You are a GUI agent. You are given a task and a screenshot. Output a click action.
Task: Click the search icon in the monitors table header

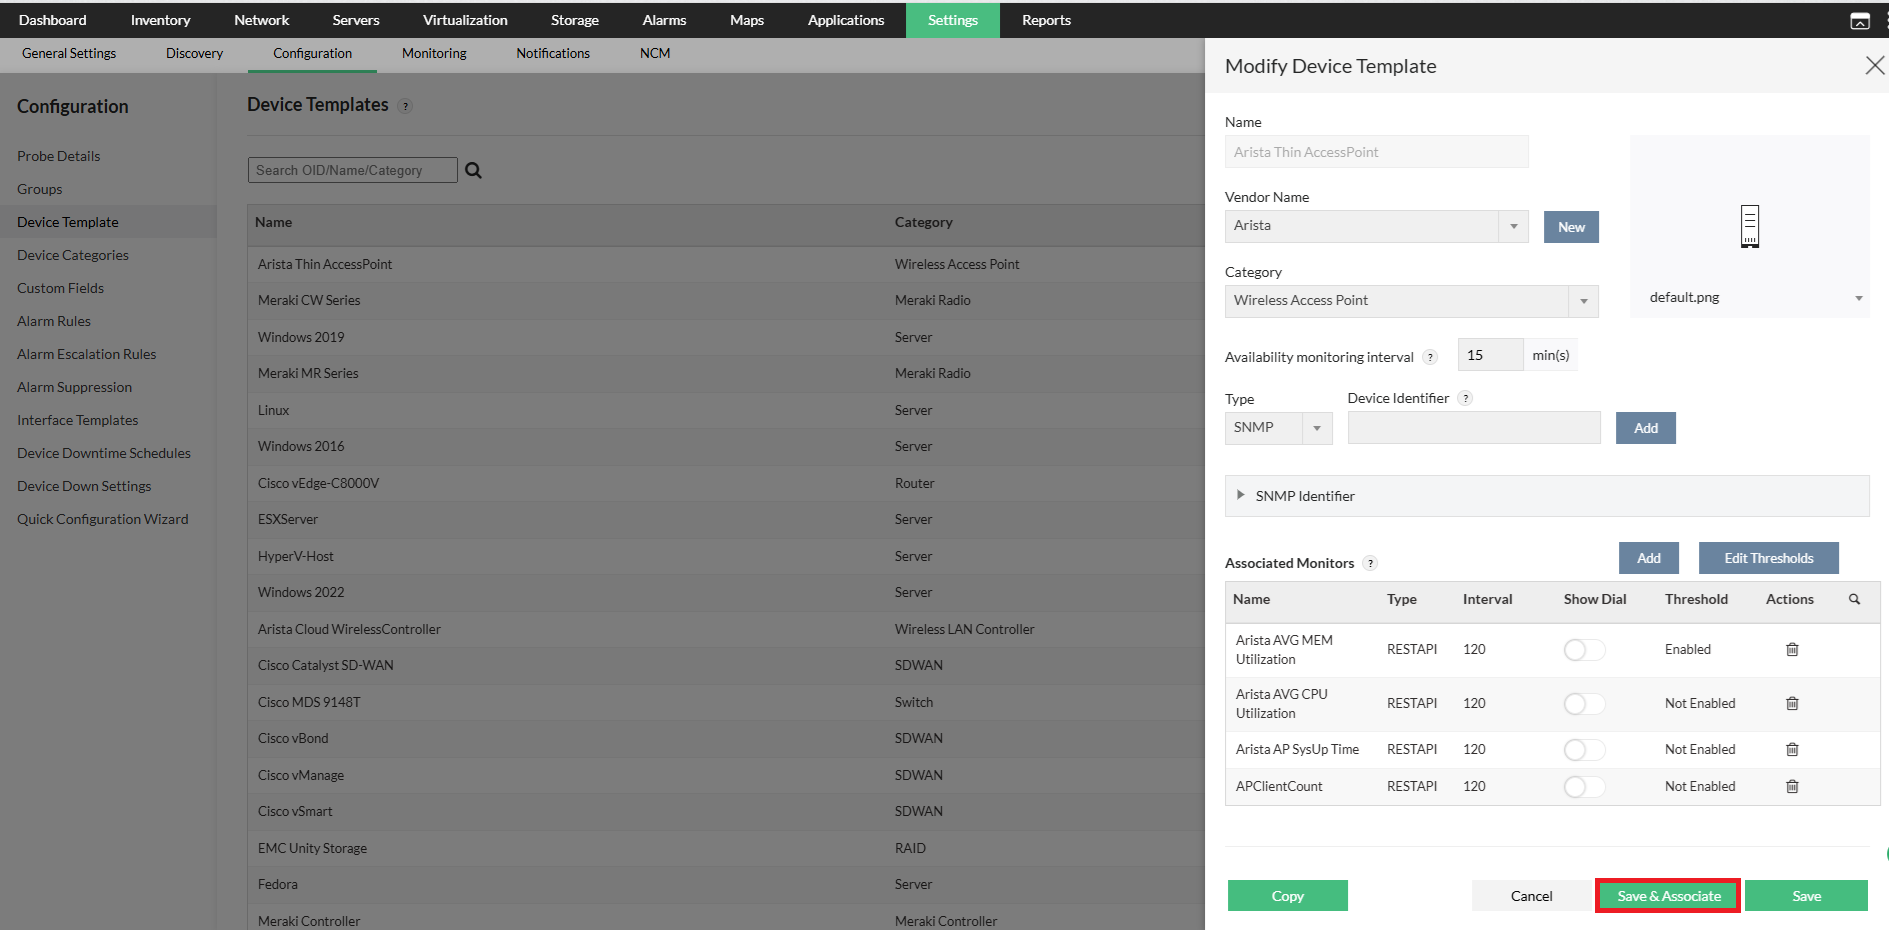click(1854, 599)
